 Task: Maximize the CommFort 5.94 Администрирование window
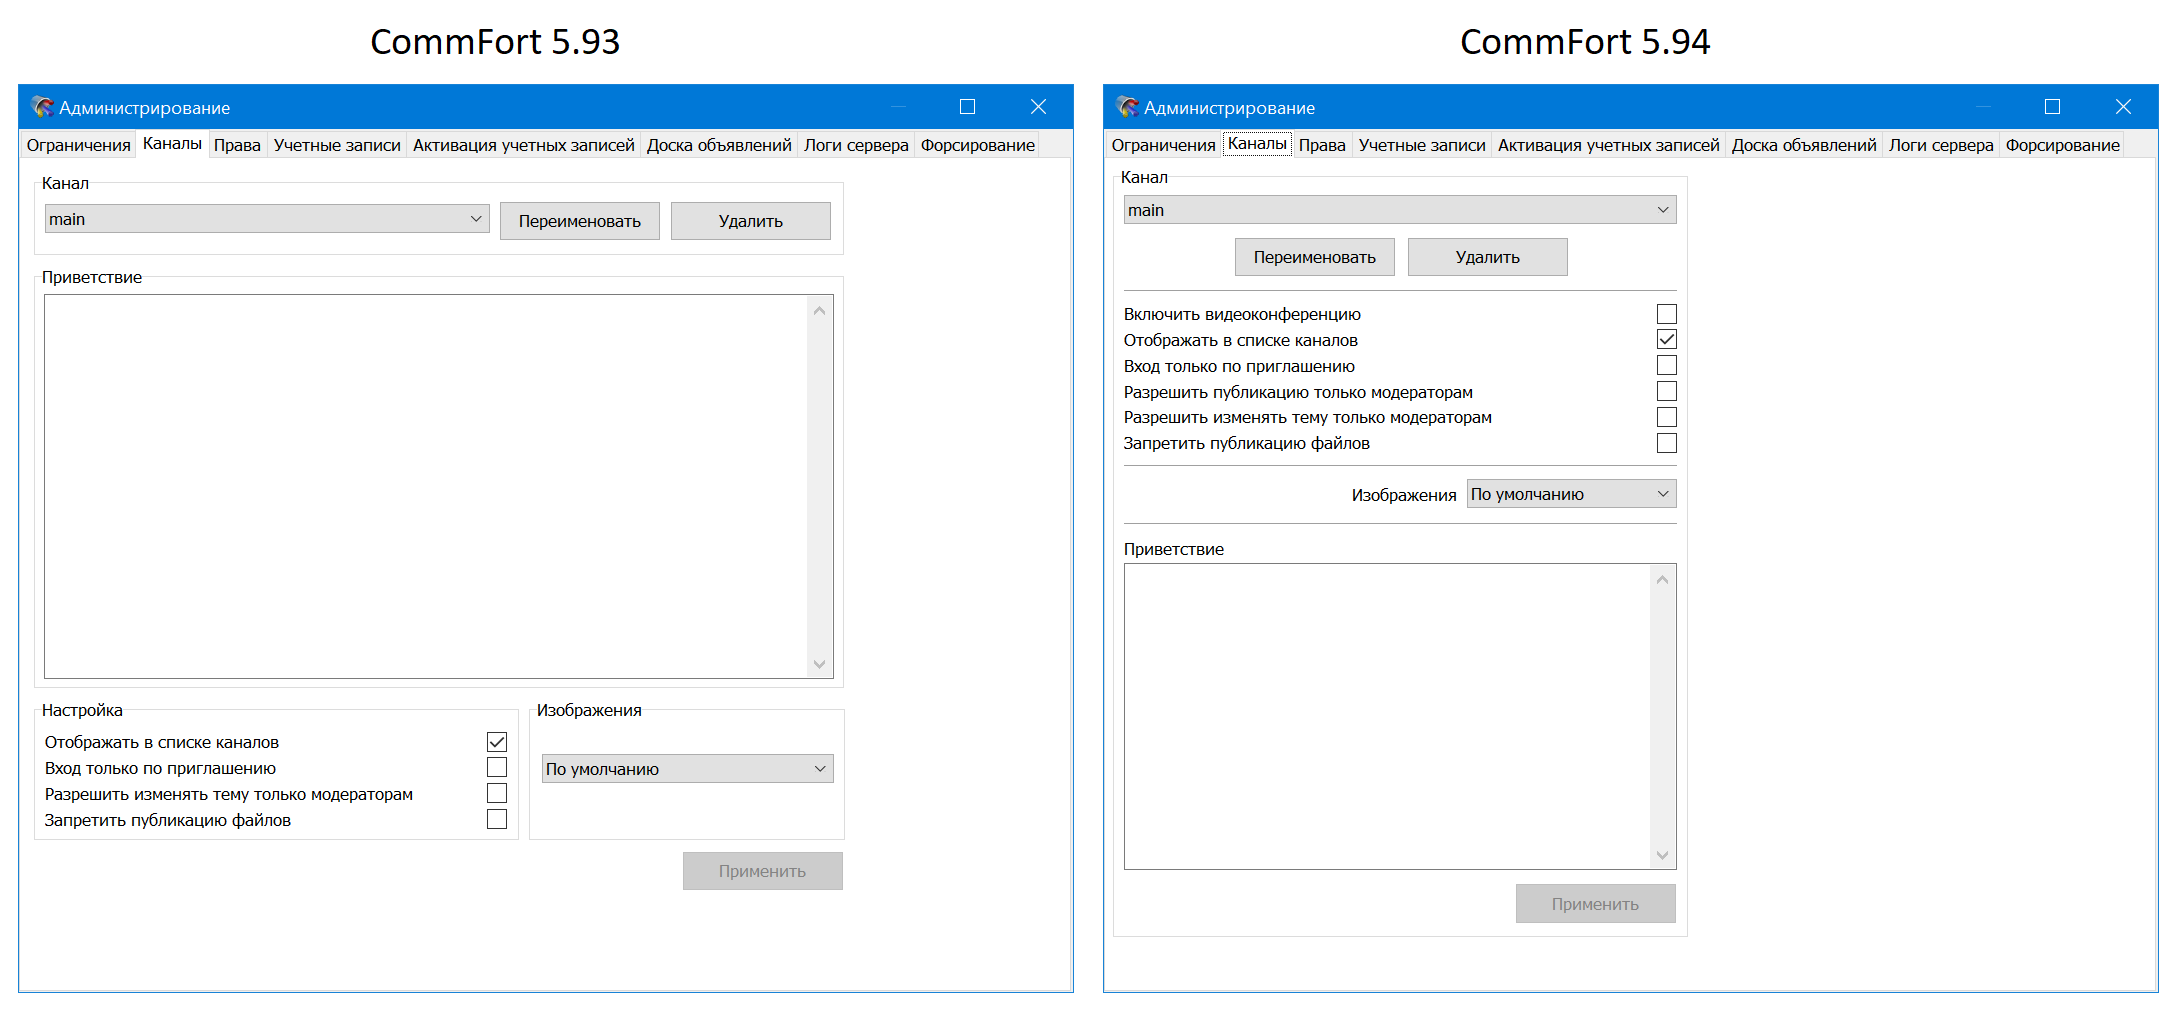[x=2052, y=107]
